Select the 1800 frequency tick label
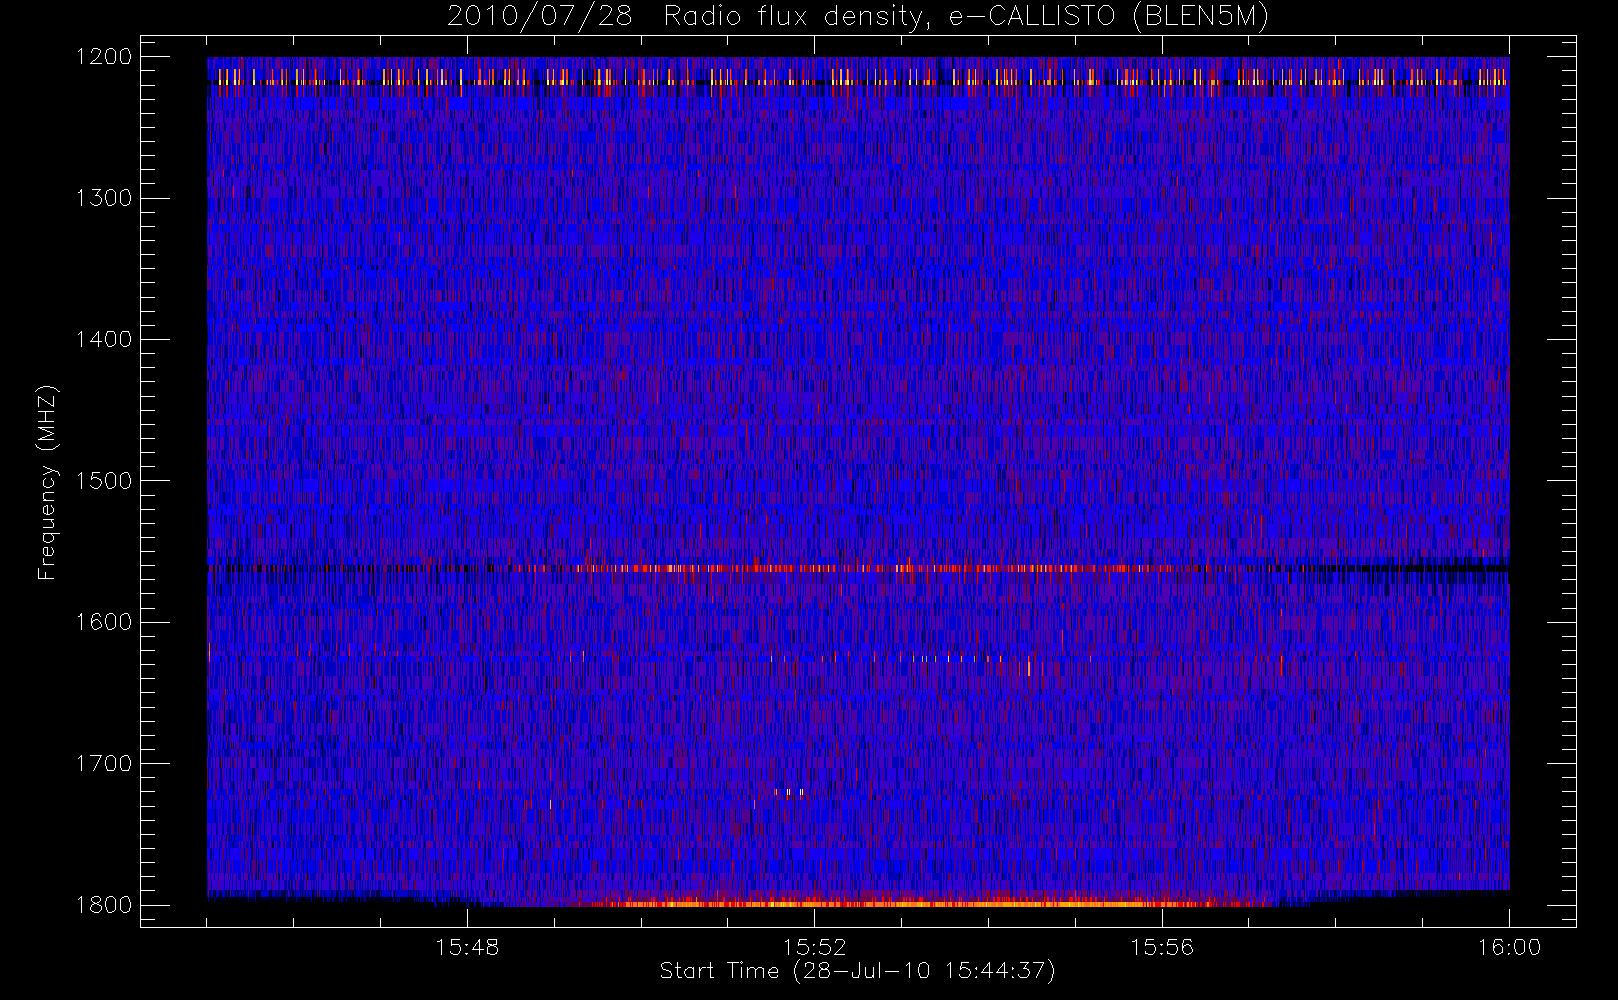Image resolution: width=1618 pixels, height=1000 pixels. pos(104,905)
